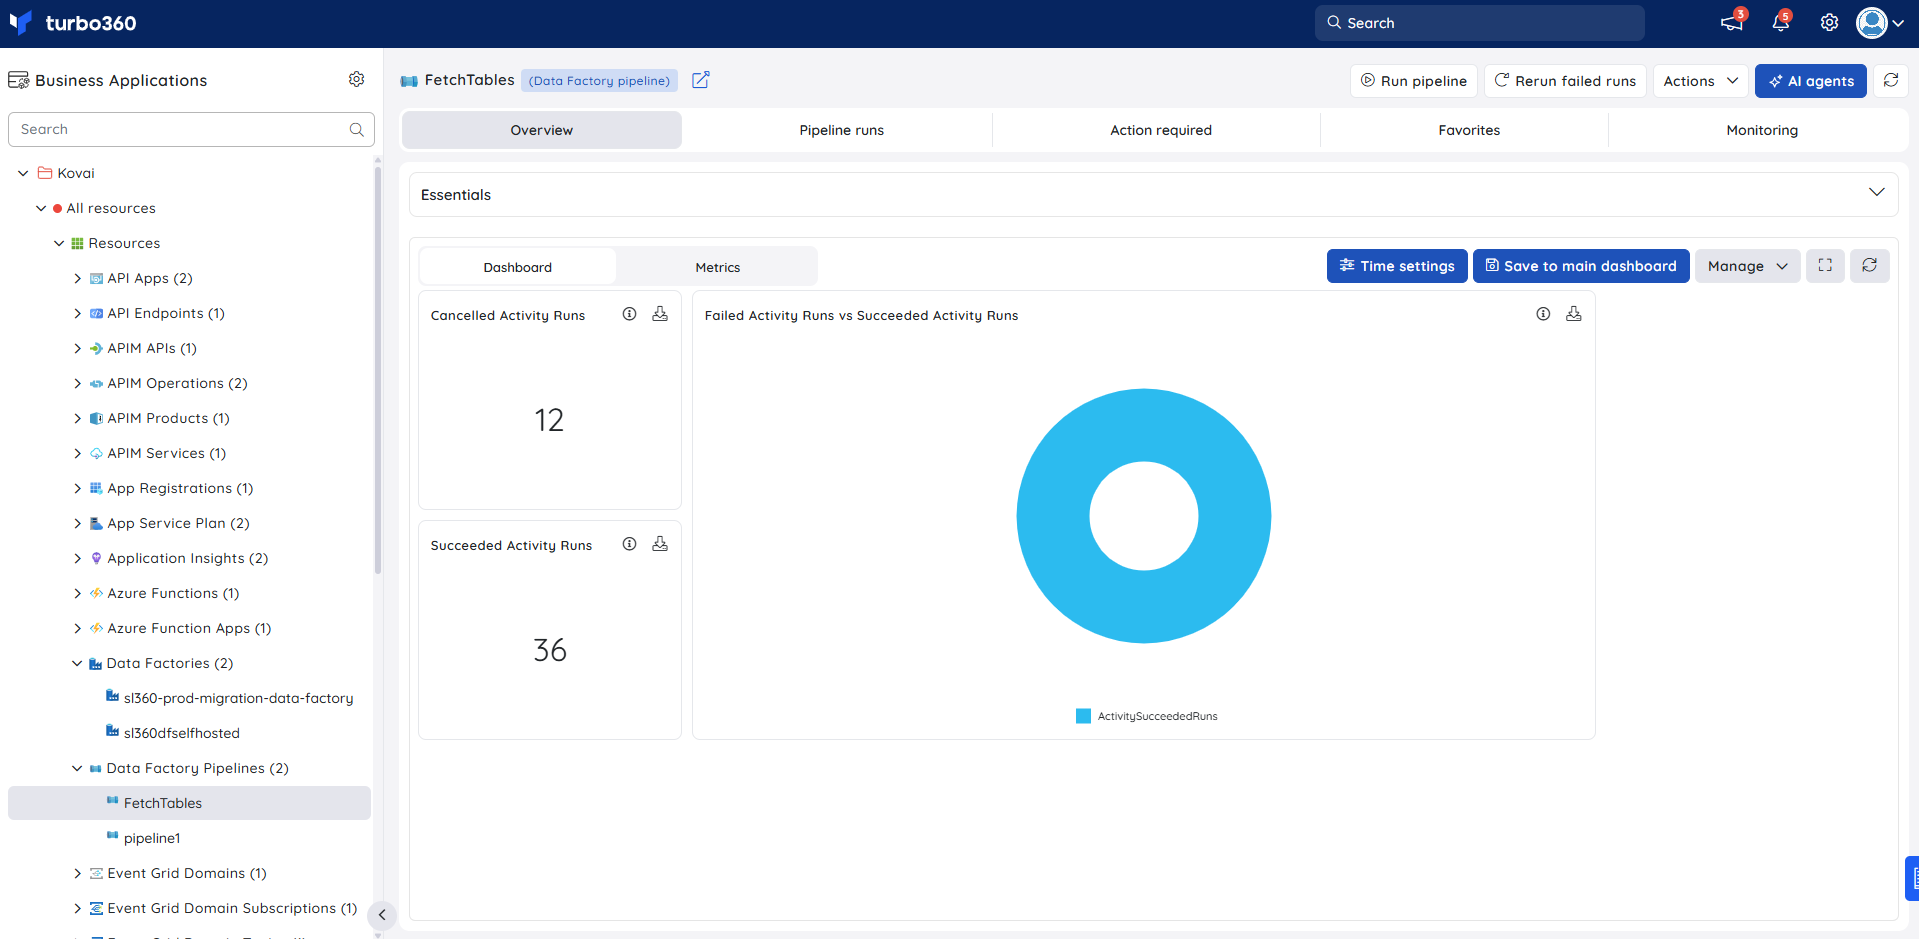Viewport: 1919px width, 939px height.
Task: Click the Resources grid icon
Action: click(77, 243)
